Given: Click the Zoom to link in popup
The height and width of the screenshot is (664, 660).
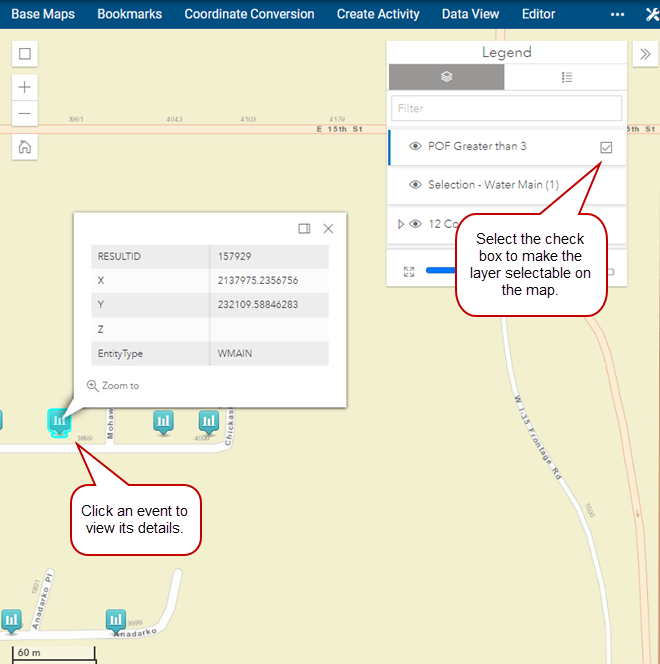Looking at the screenshot, I should tap(113, 385).
